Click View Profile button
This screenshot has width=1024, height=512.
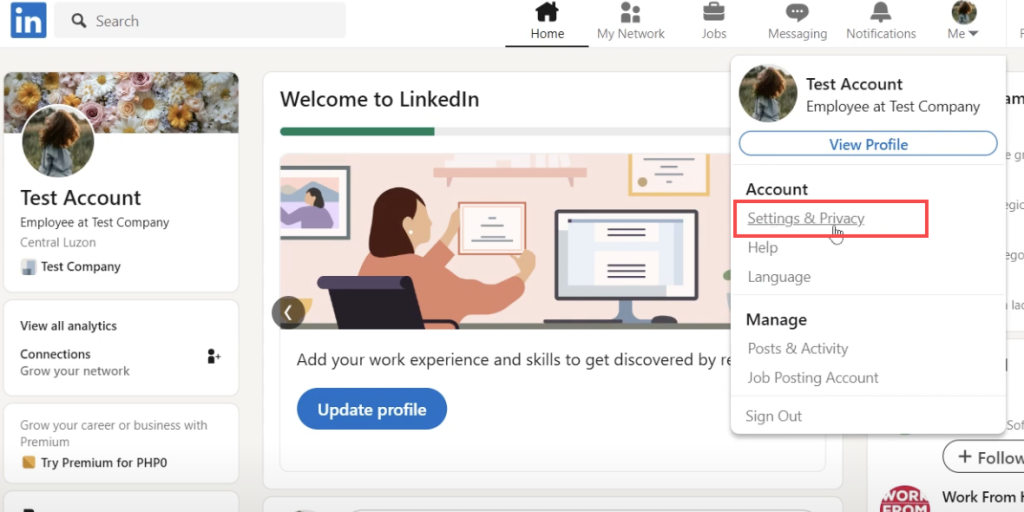(868, 144)
